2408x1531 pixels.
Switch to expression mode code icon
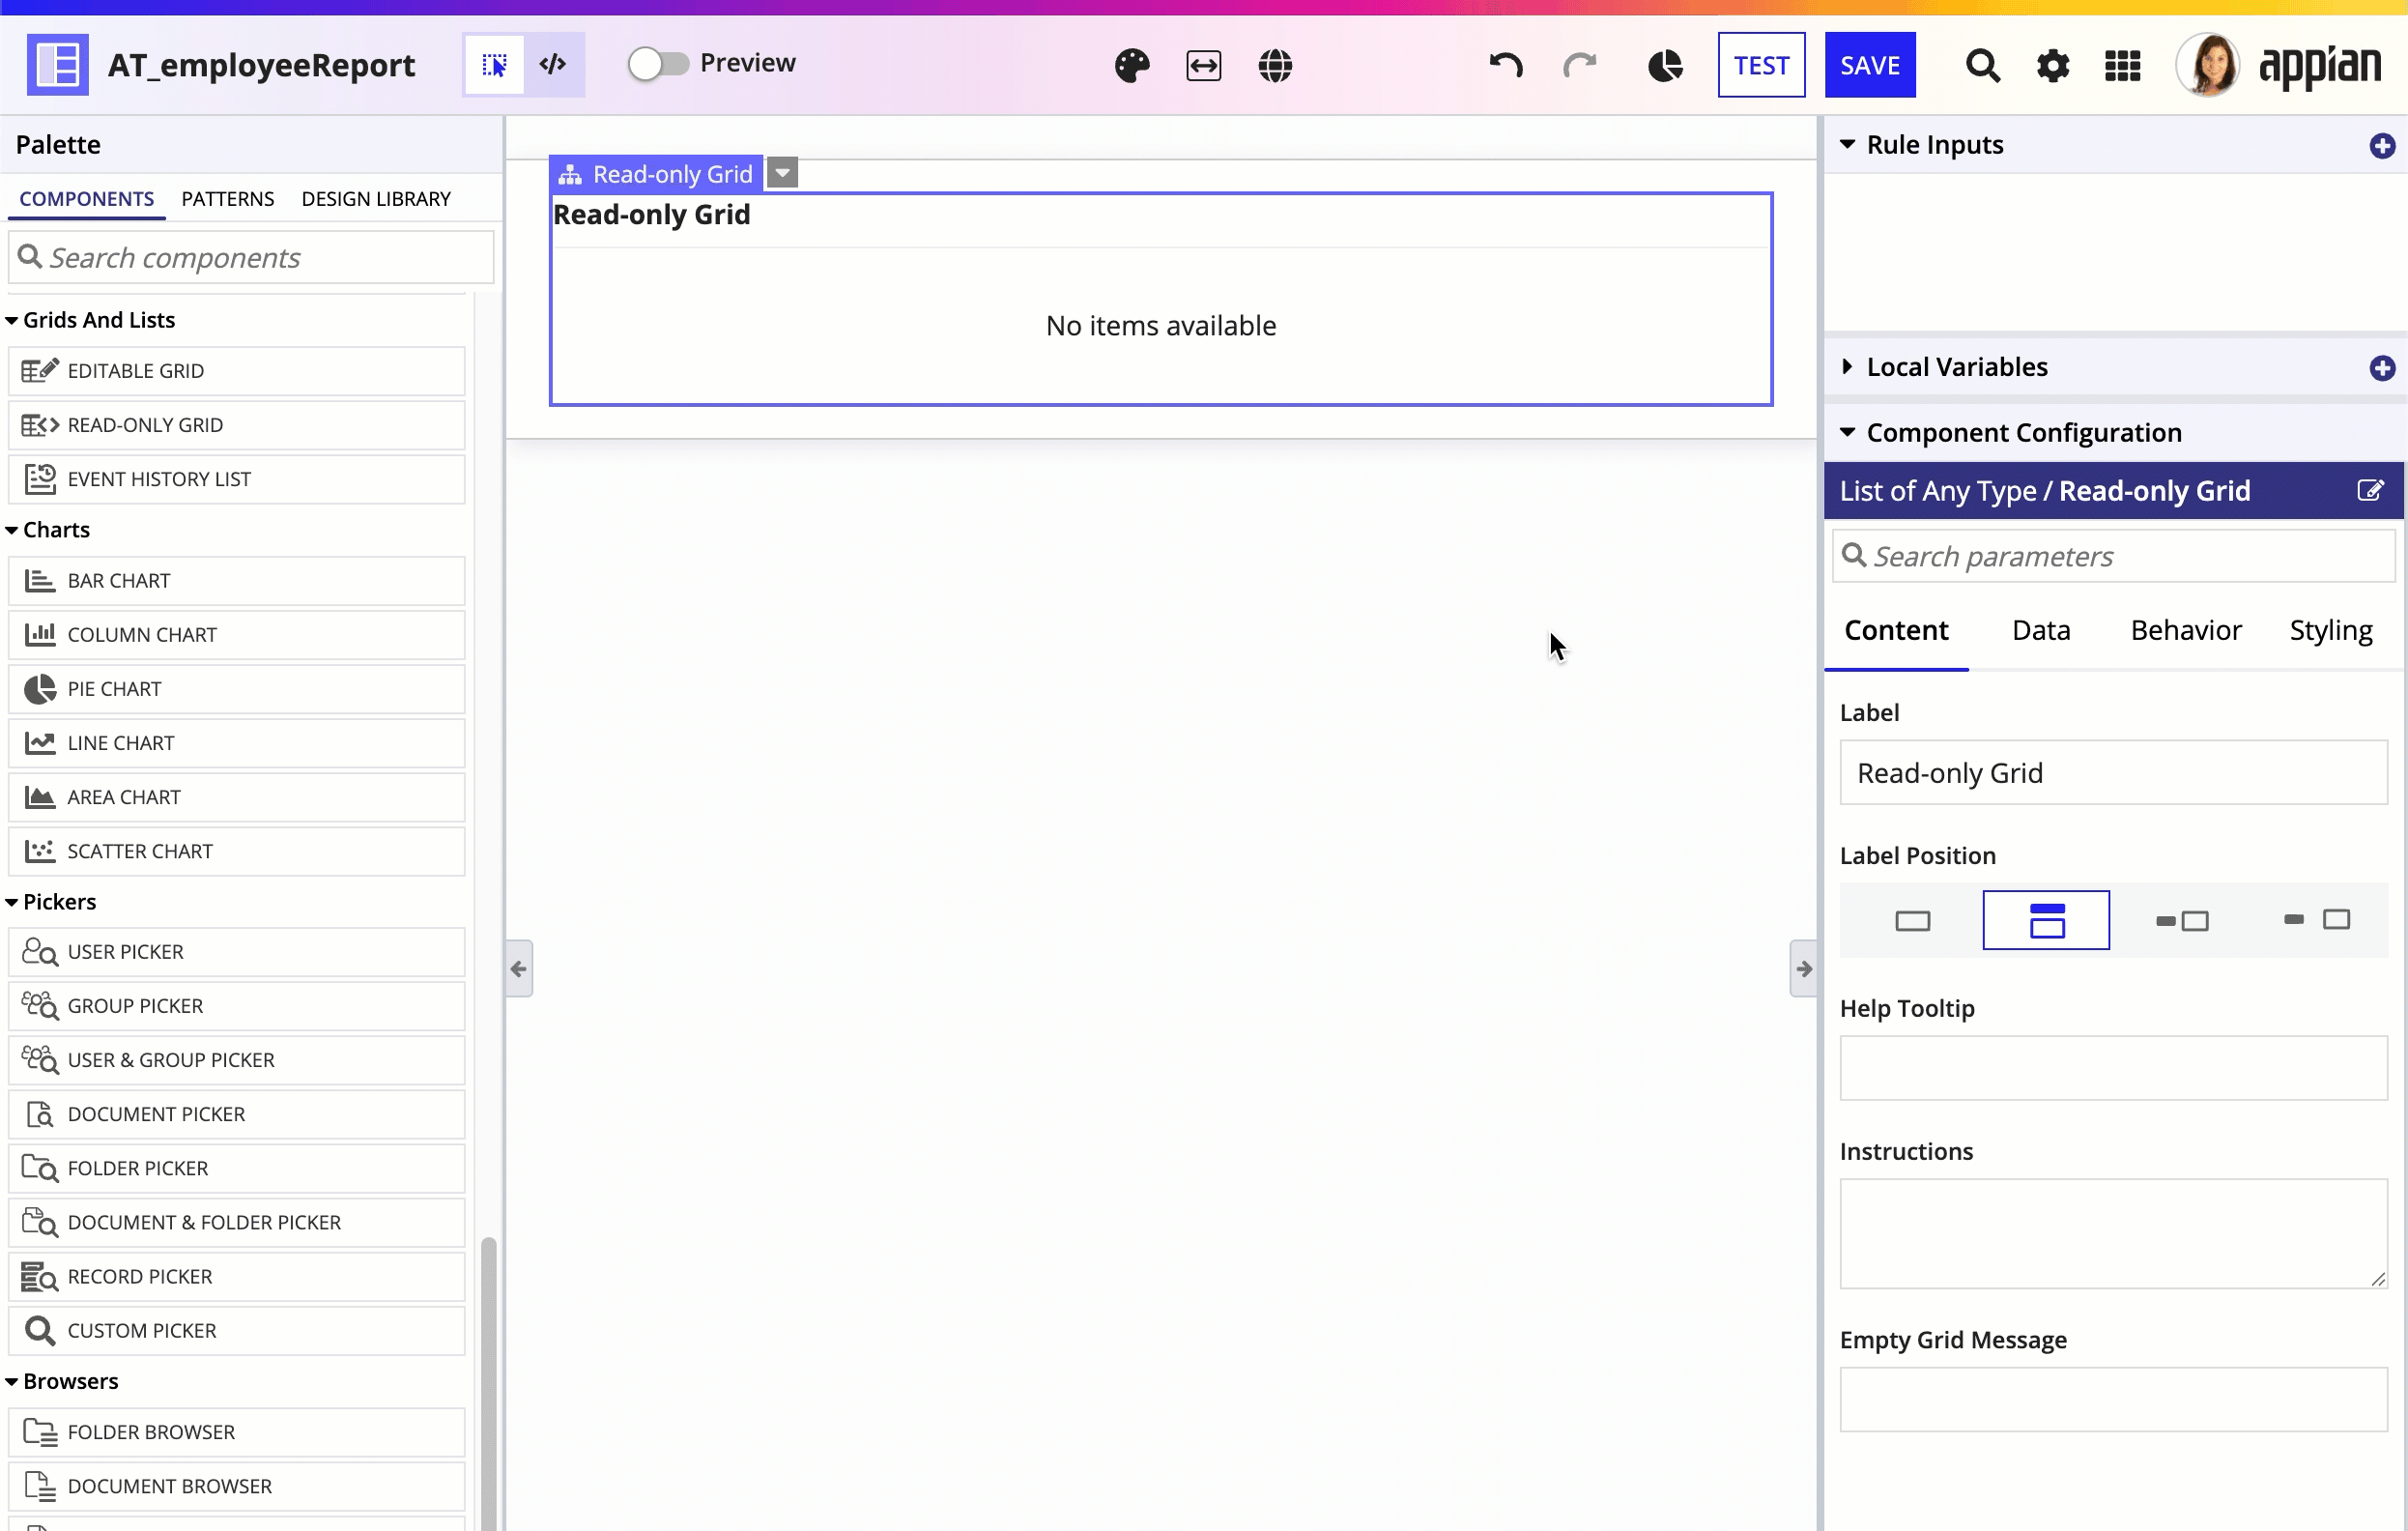point(553,65)
